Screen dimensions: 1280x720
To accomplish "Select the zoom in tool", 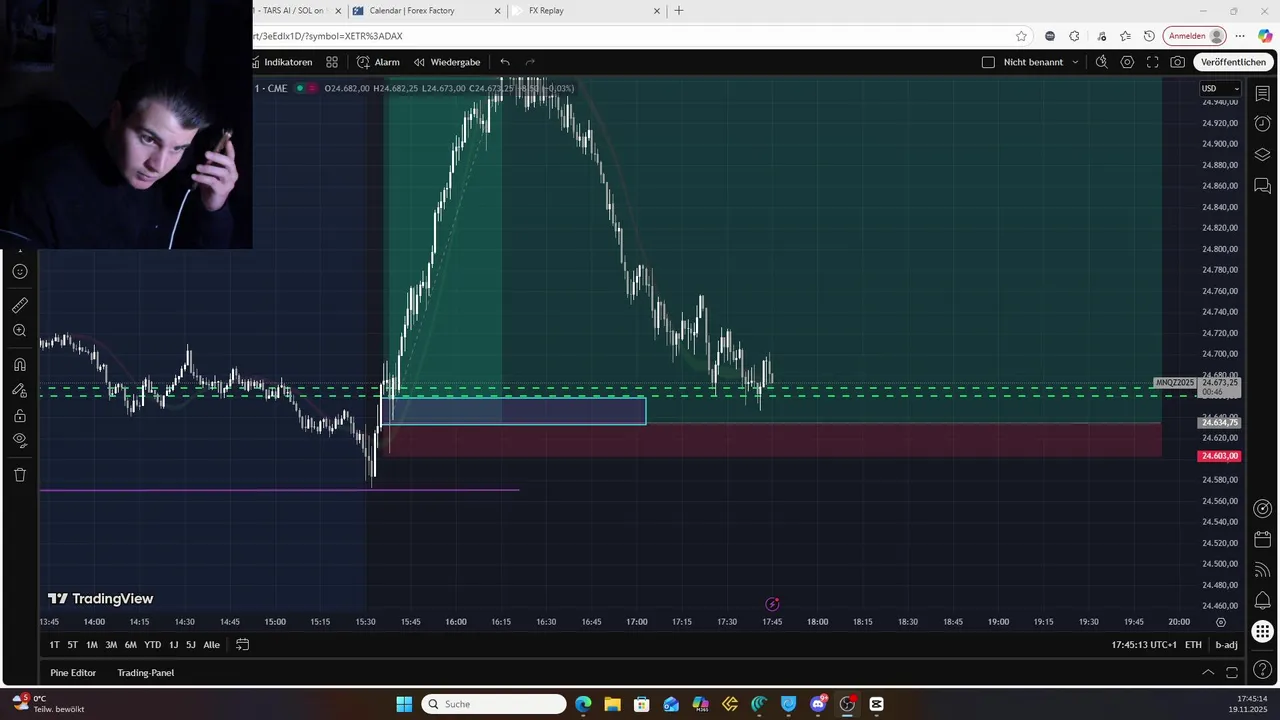I will 19,331.
